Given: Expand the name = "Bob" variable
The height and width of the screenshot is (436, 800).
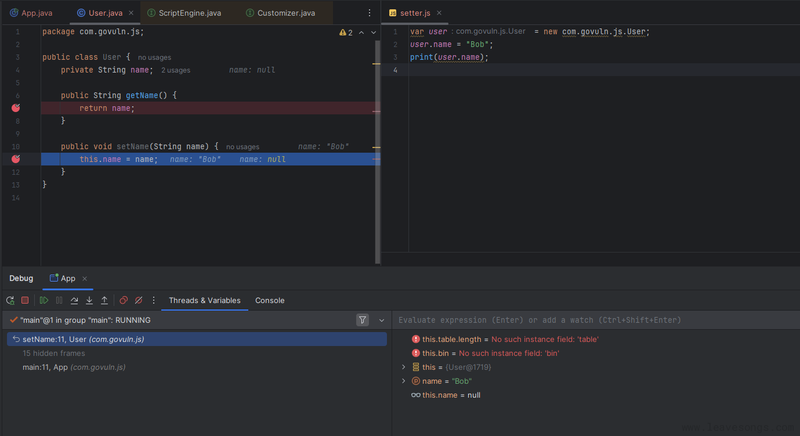Looking at the screenshot, I should tap(403, 381).
